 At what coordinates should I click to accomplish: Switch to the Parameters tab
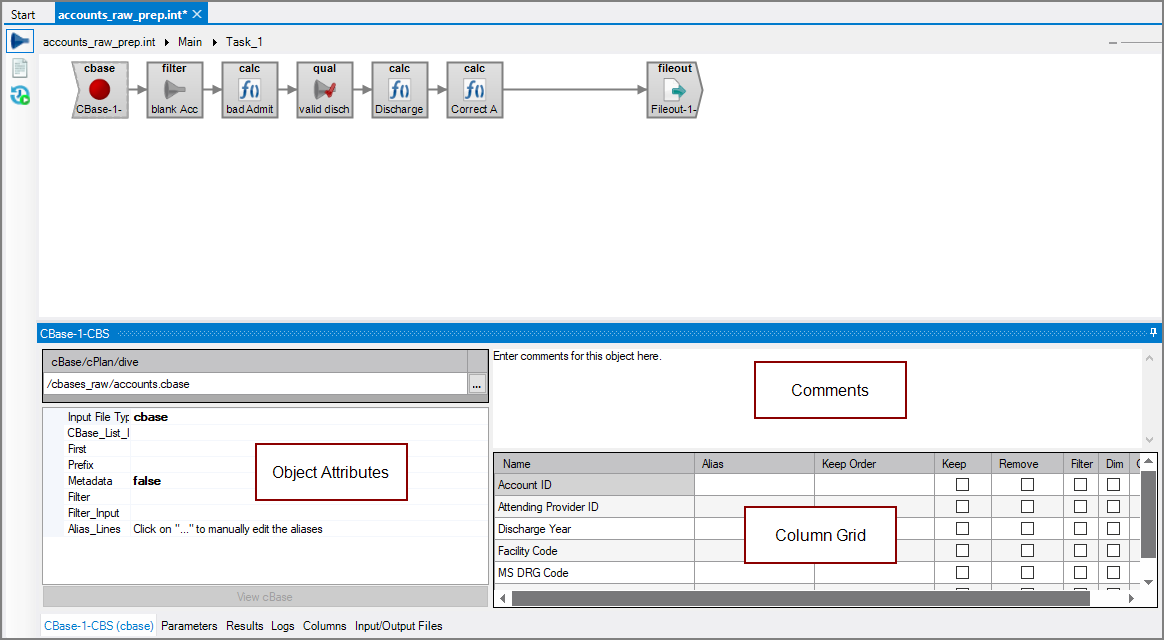click(x=189, y=625)
